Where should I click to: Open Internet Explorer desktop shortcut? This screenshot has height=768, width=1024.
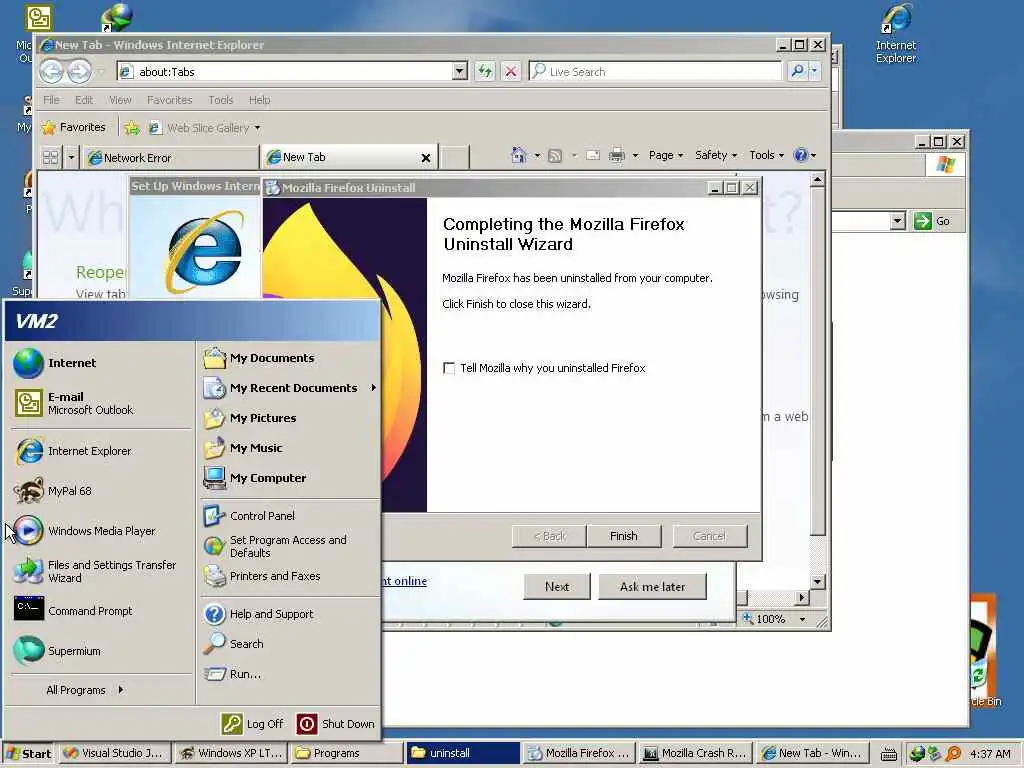[896, 33]
